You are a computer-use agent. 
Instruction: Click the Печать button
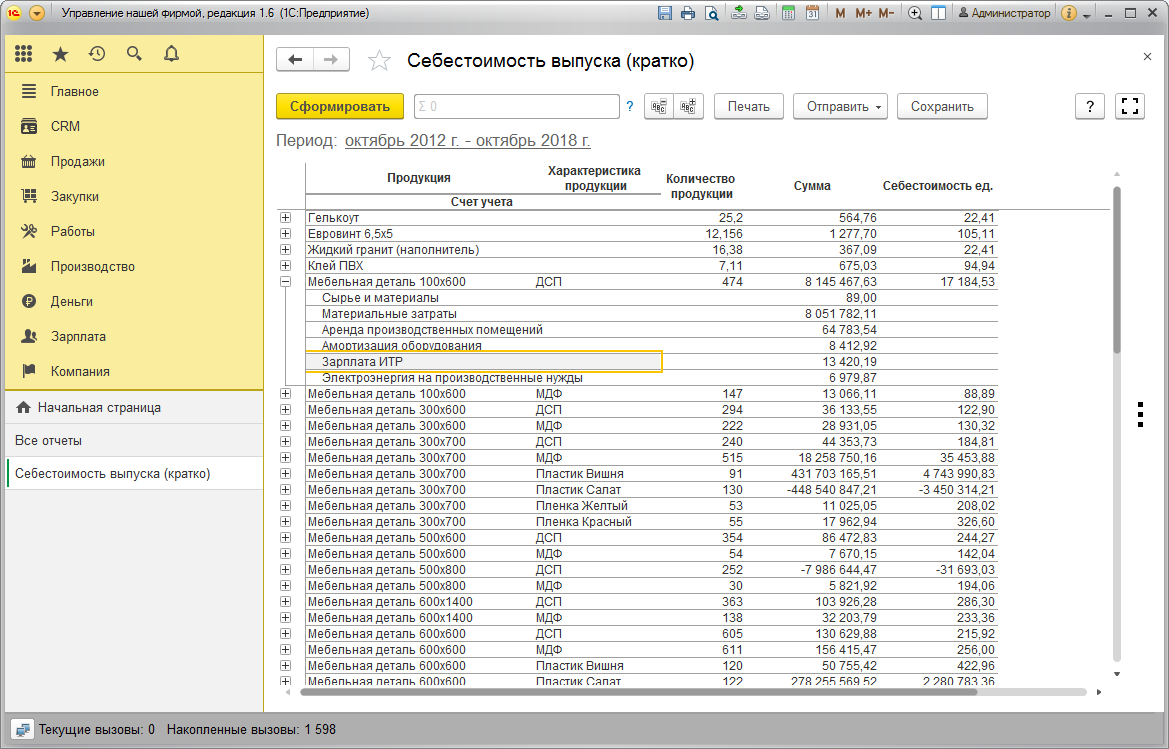tap(749, 107)
